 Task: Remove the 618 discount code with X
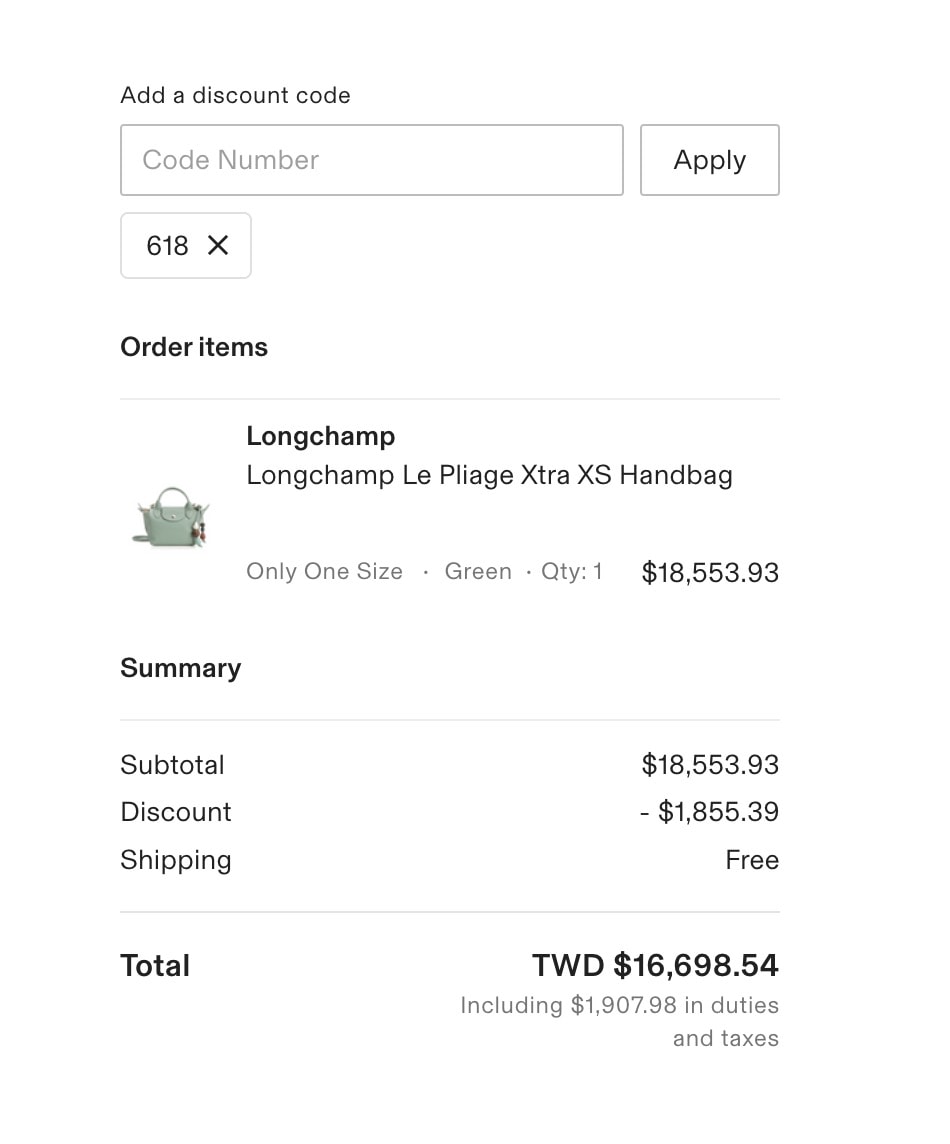coord(217,245)
